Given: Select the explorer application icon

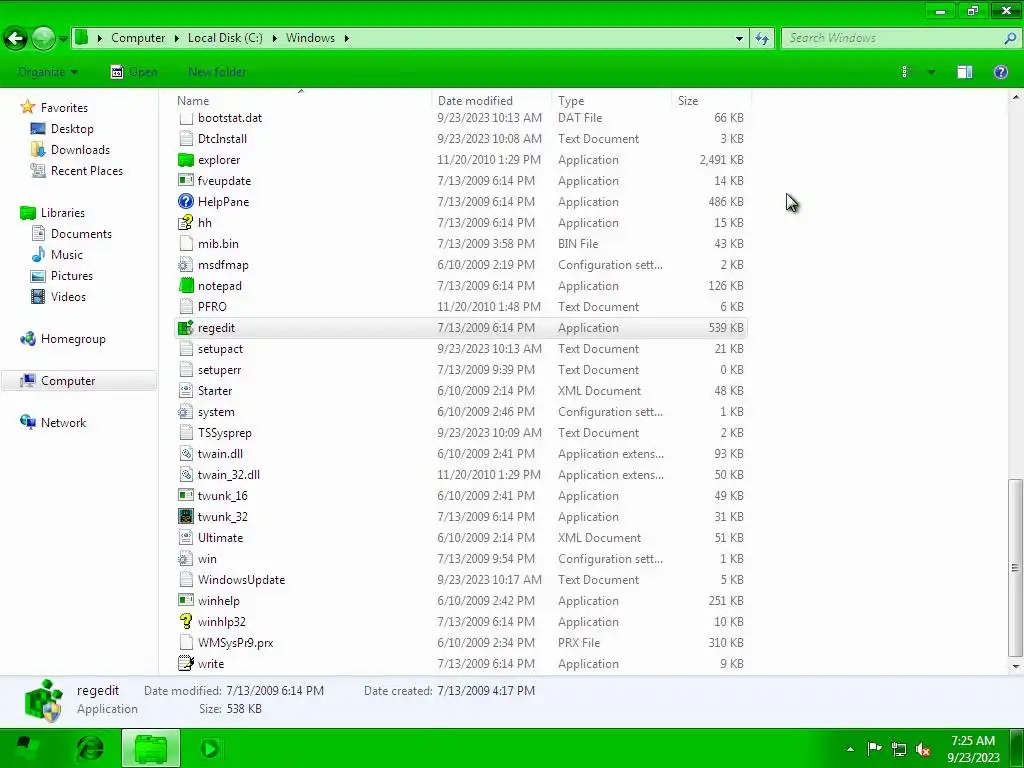Looking at the screenshot, I should [186, 160].
